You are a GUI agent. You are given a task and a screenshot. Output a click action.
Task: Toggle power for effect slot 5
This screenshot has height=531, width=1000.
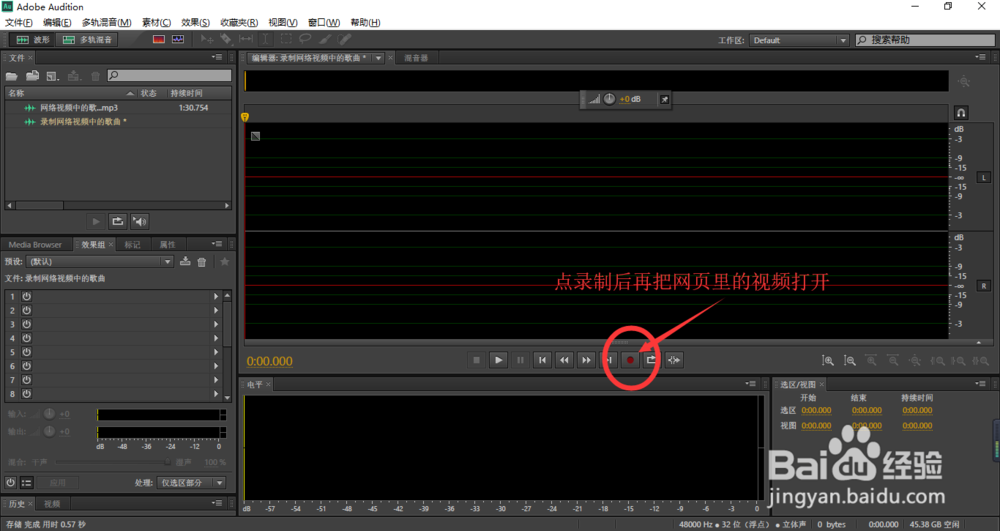pos(27,352)
